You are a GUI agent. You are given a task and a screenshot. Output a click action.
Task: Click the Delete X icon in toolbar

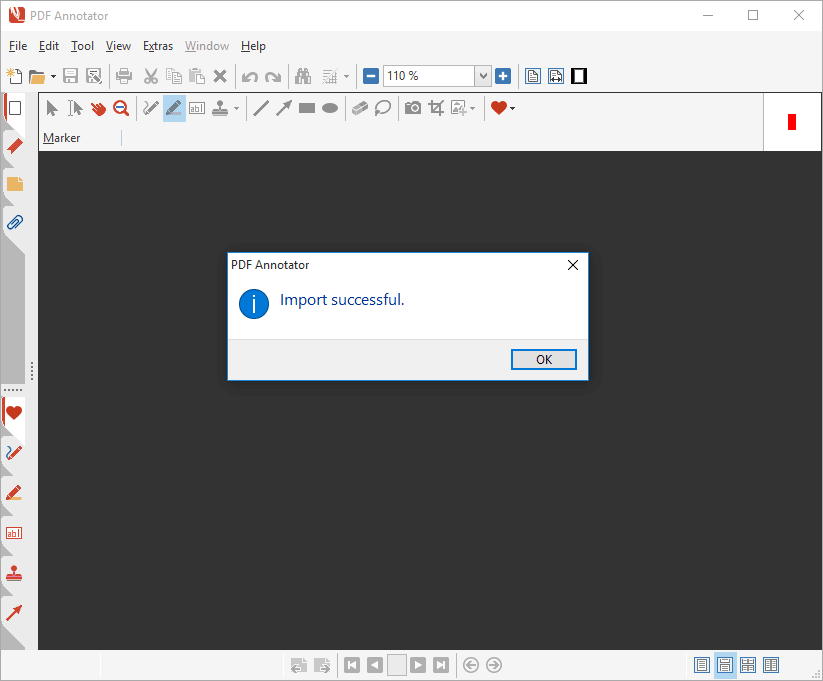coord(220,76)
